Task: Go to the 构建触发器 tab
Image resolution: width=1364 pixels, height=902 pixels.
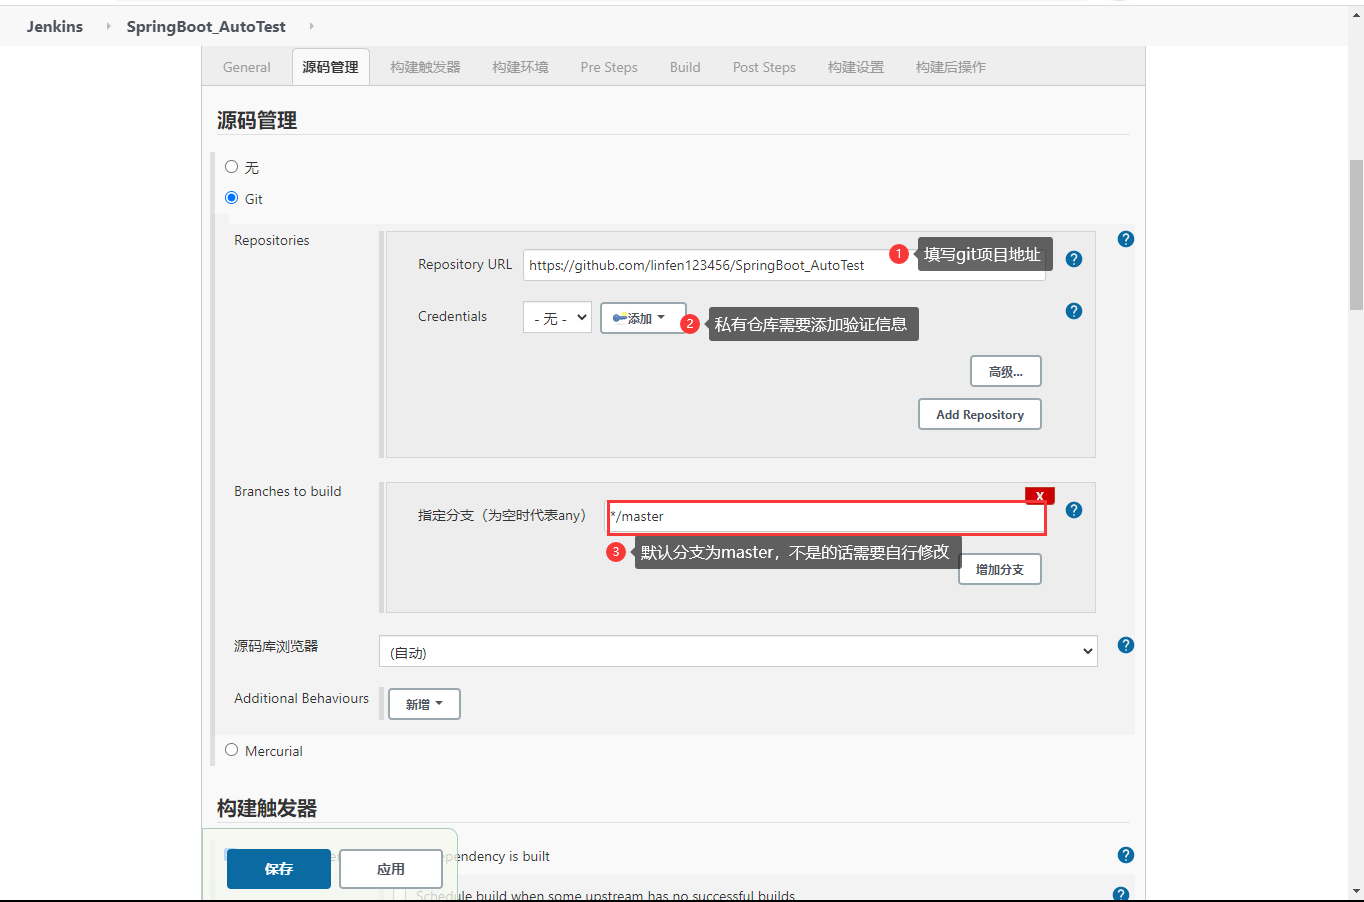Action: 426,67
